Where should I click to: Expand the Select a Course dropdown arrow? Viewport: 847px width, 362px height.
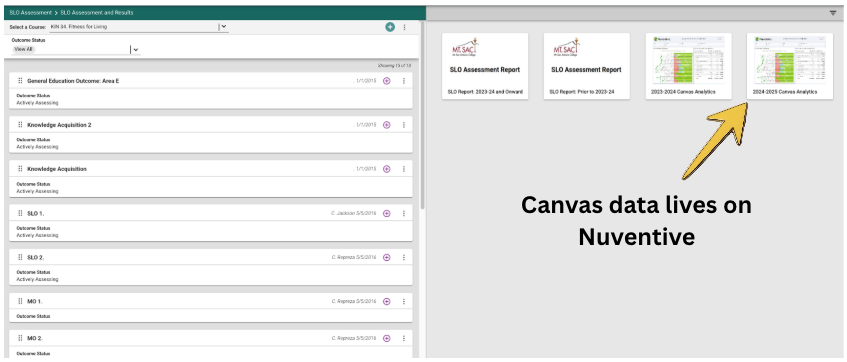tap(224, 26)
